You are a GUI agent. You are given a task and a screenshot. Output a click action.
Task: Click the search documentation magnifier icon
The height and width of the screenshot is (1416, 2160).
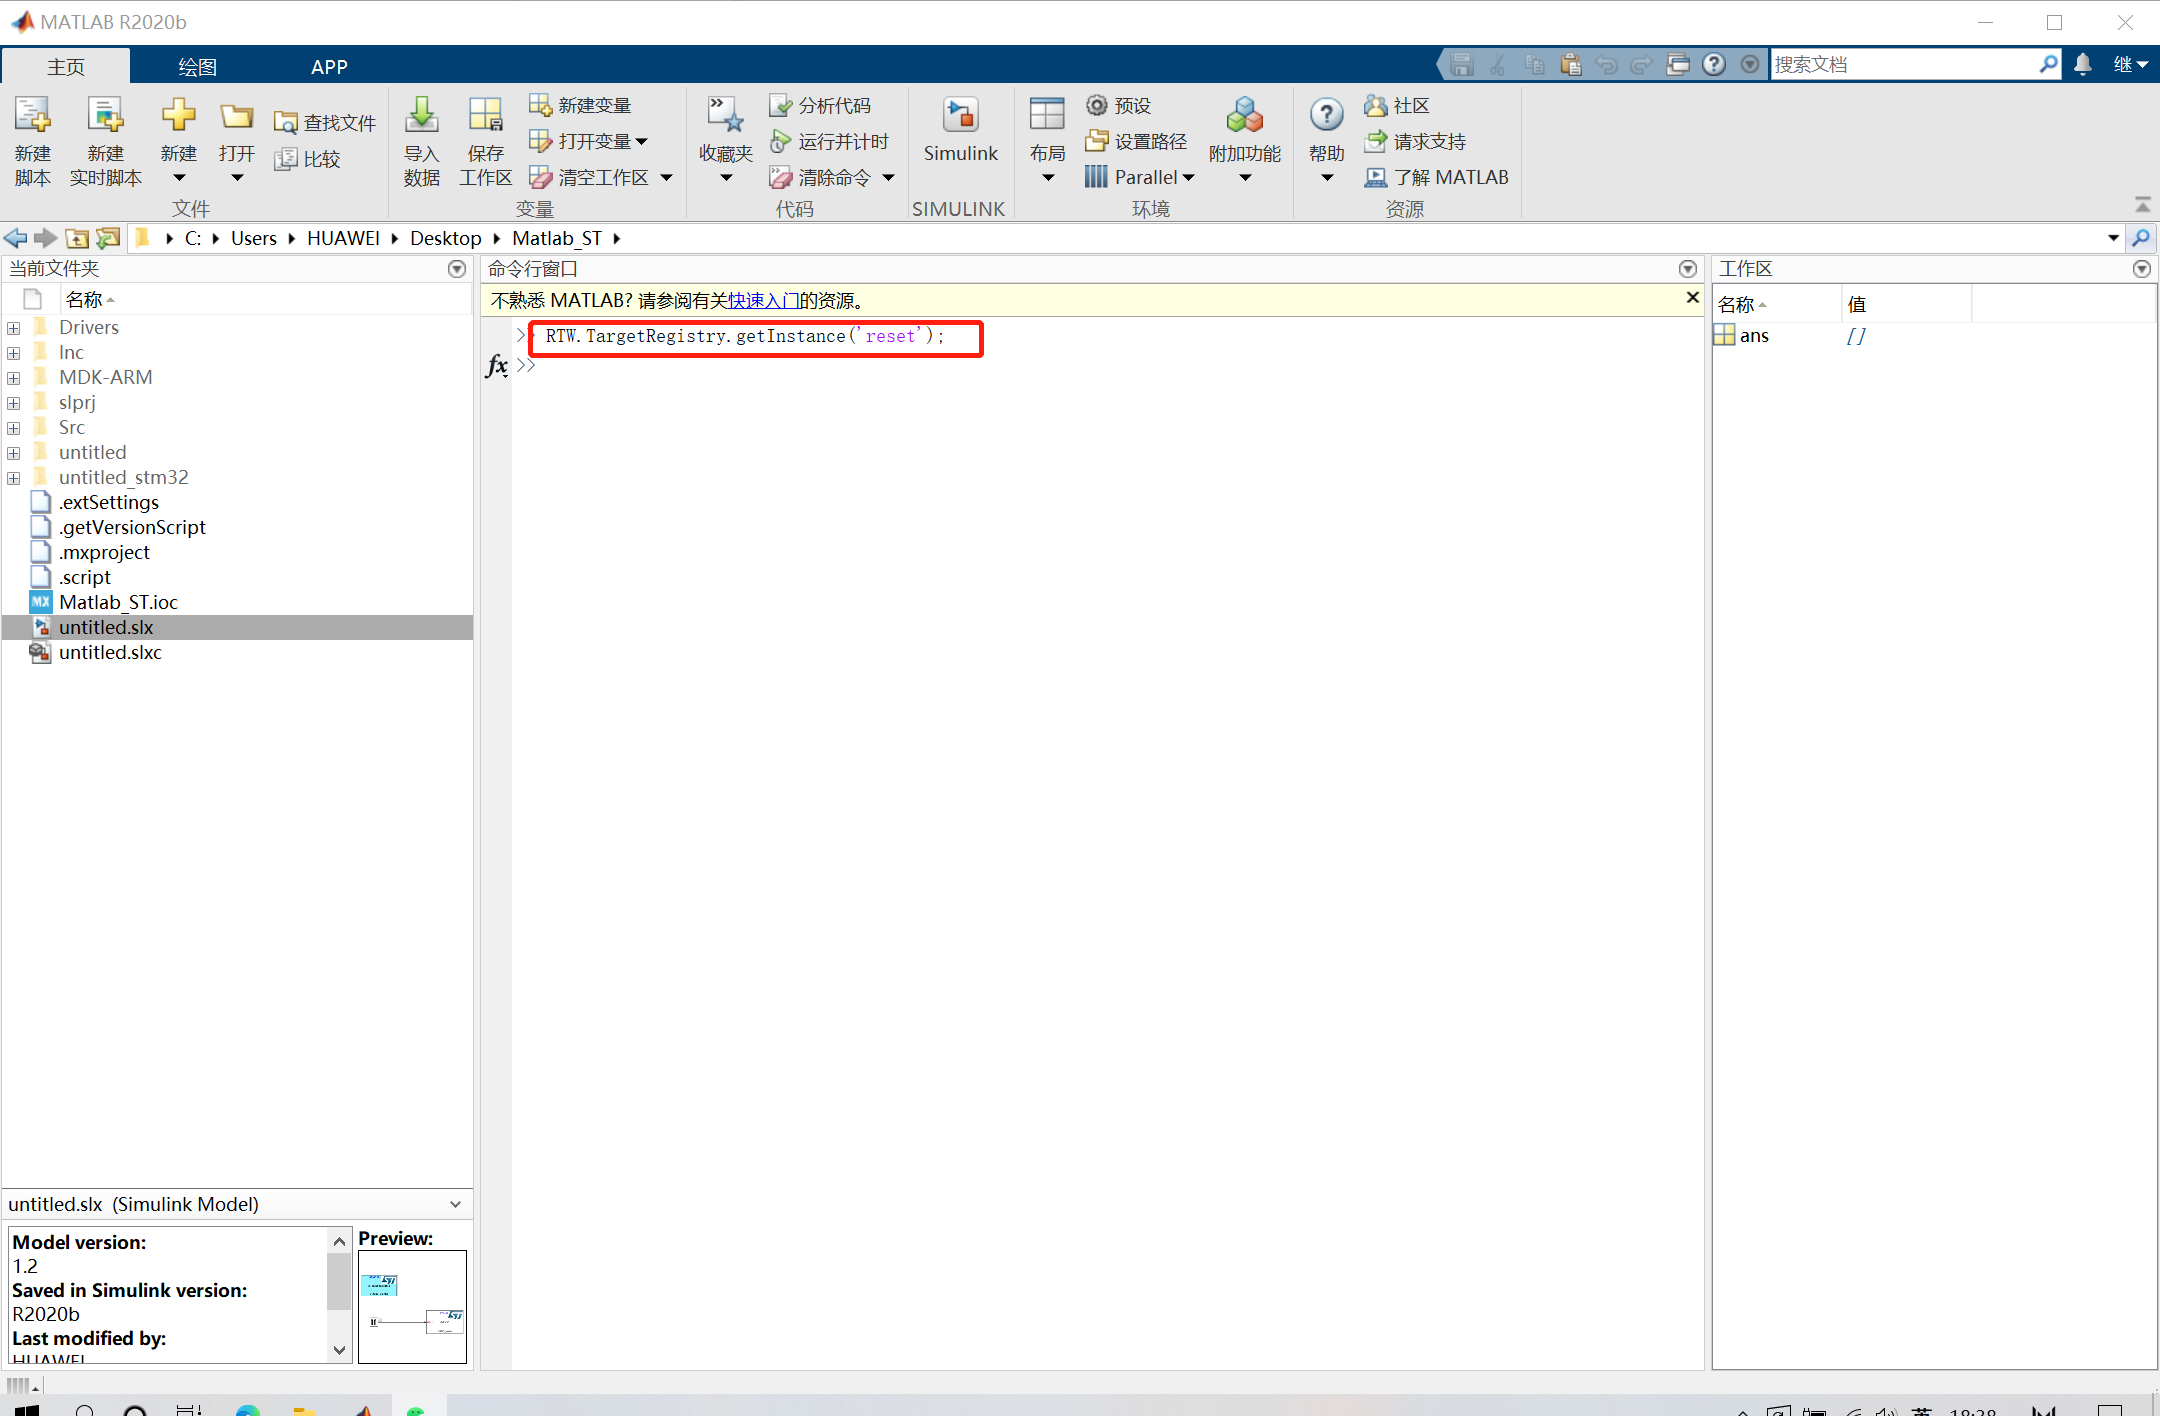tap(2049, 64)
